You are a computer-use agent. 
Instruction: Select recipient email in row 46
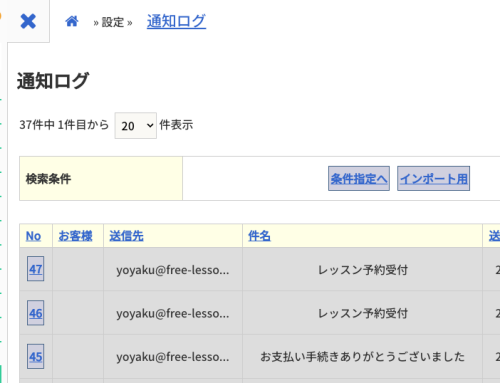(173, 313)
